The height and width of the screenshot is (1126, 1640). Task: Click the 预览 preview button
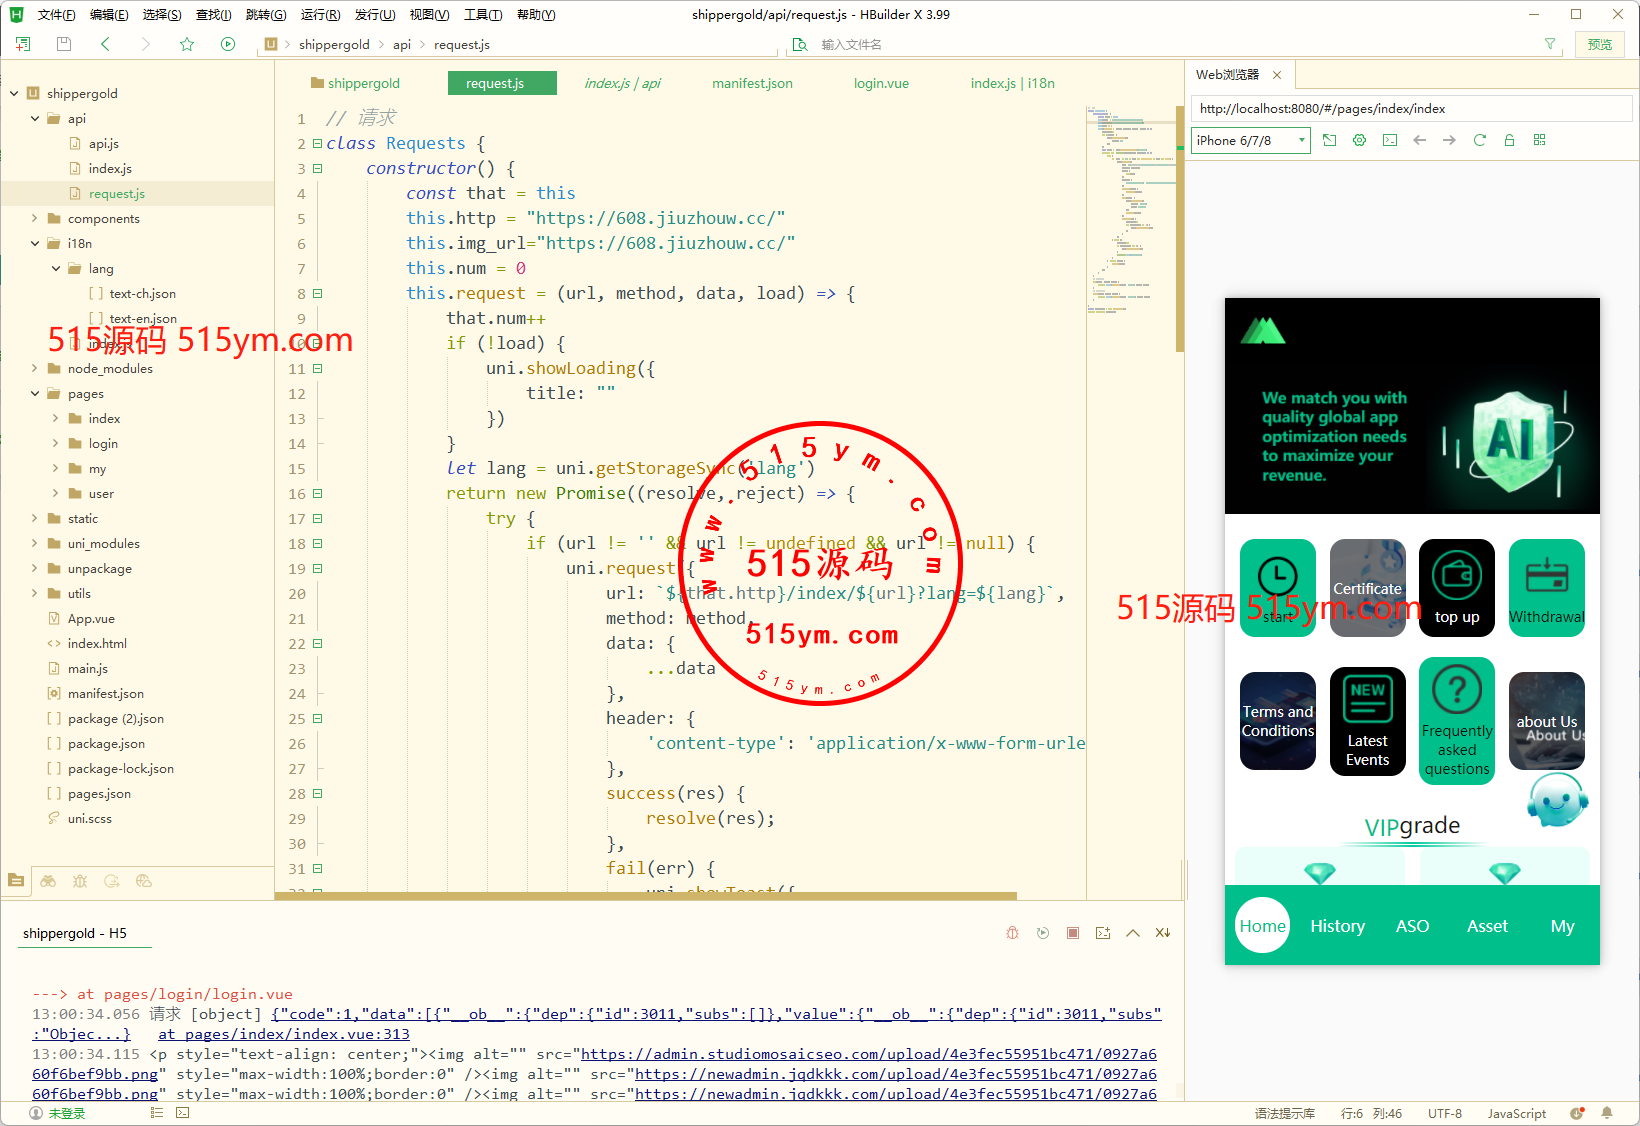(1599, 44)
